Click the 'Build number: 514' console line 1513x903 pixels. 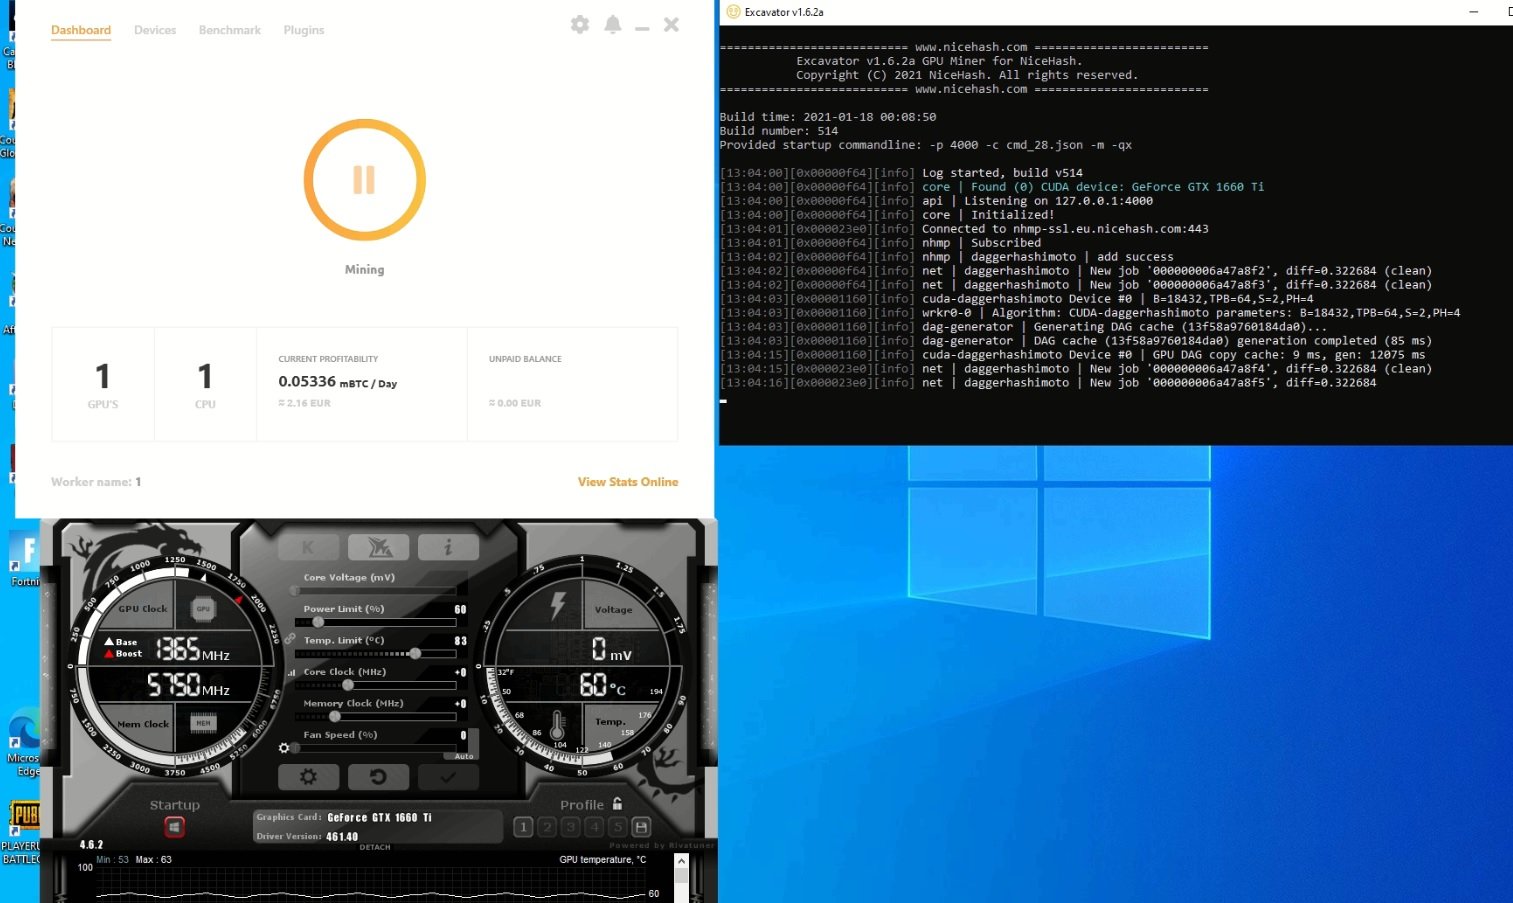click(779, 131)
